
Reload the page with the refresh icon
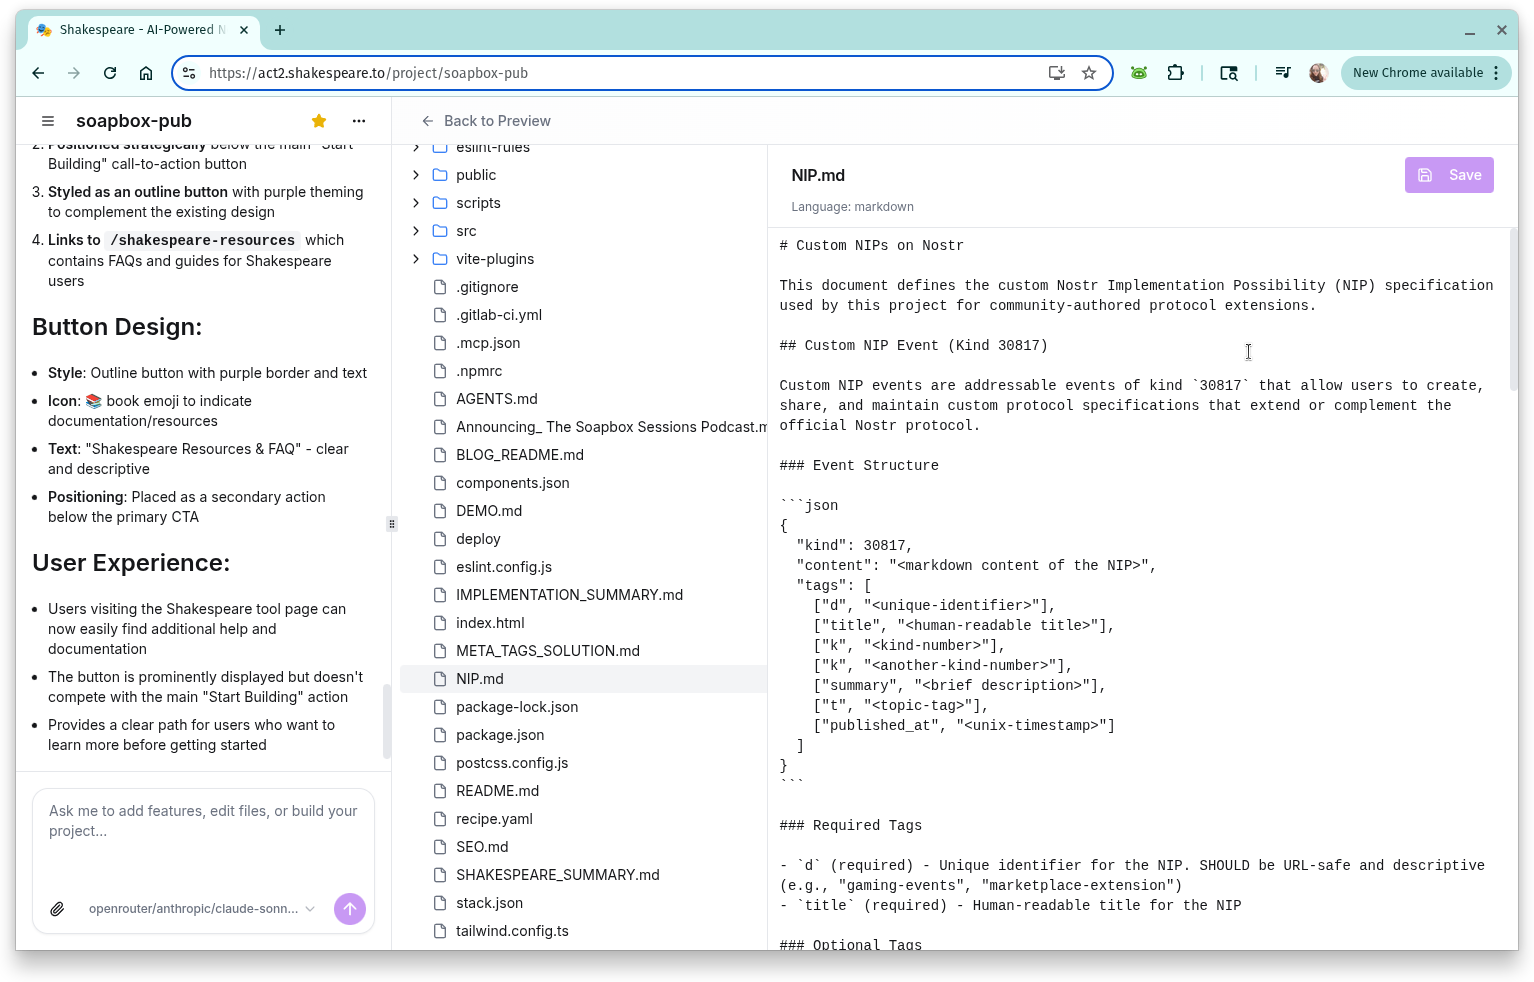[x=110, y=72]
